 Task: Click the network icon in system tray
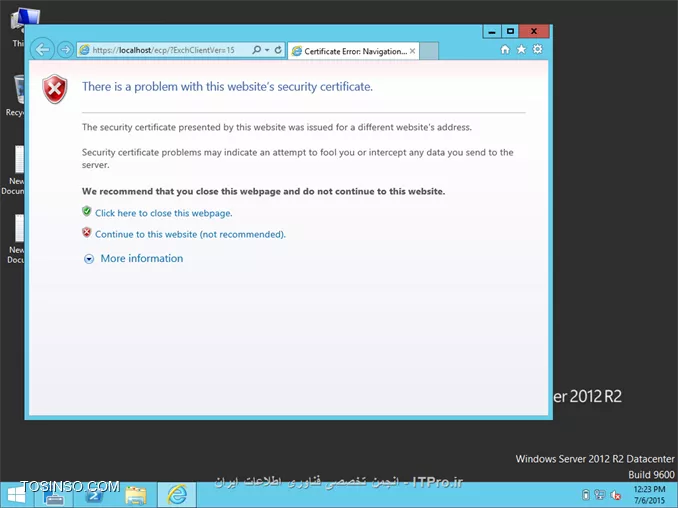[x=600, y=495]
